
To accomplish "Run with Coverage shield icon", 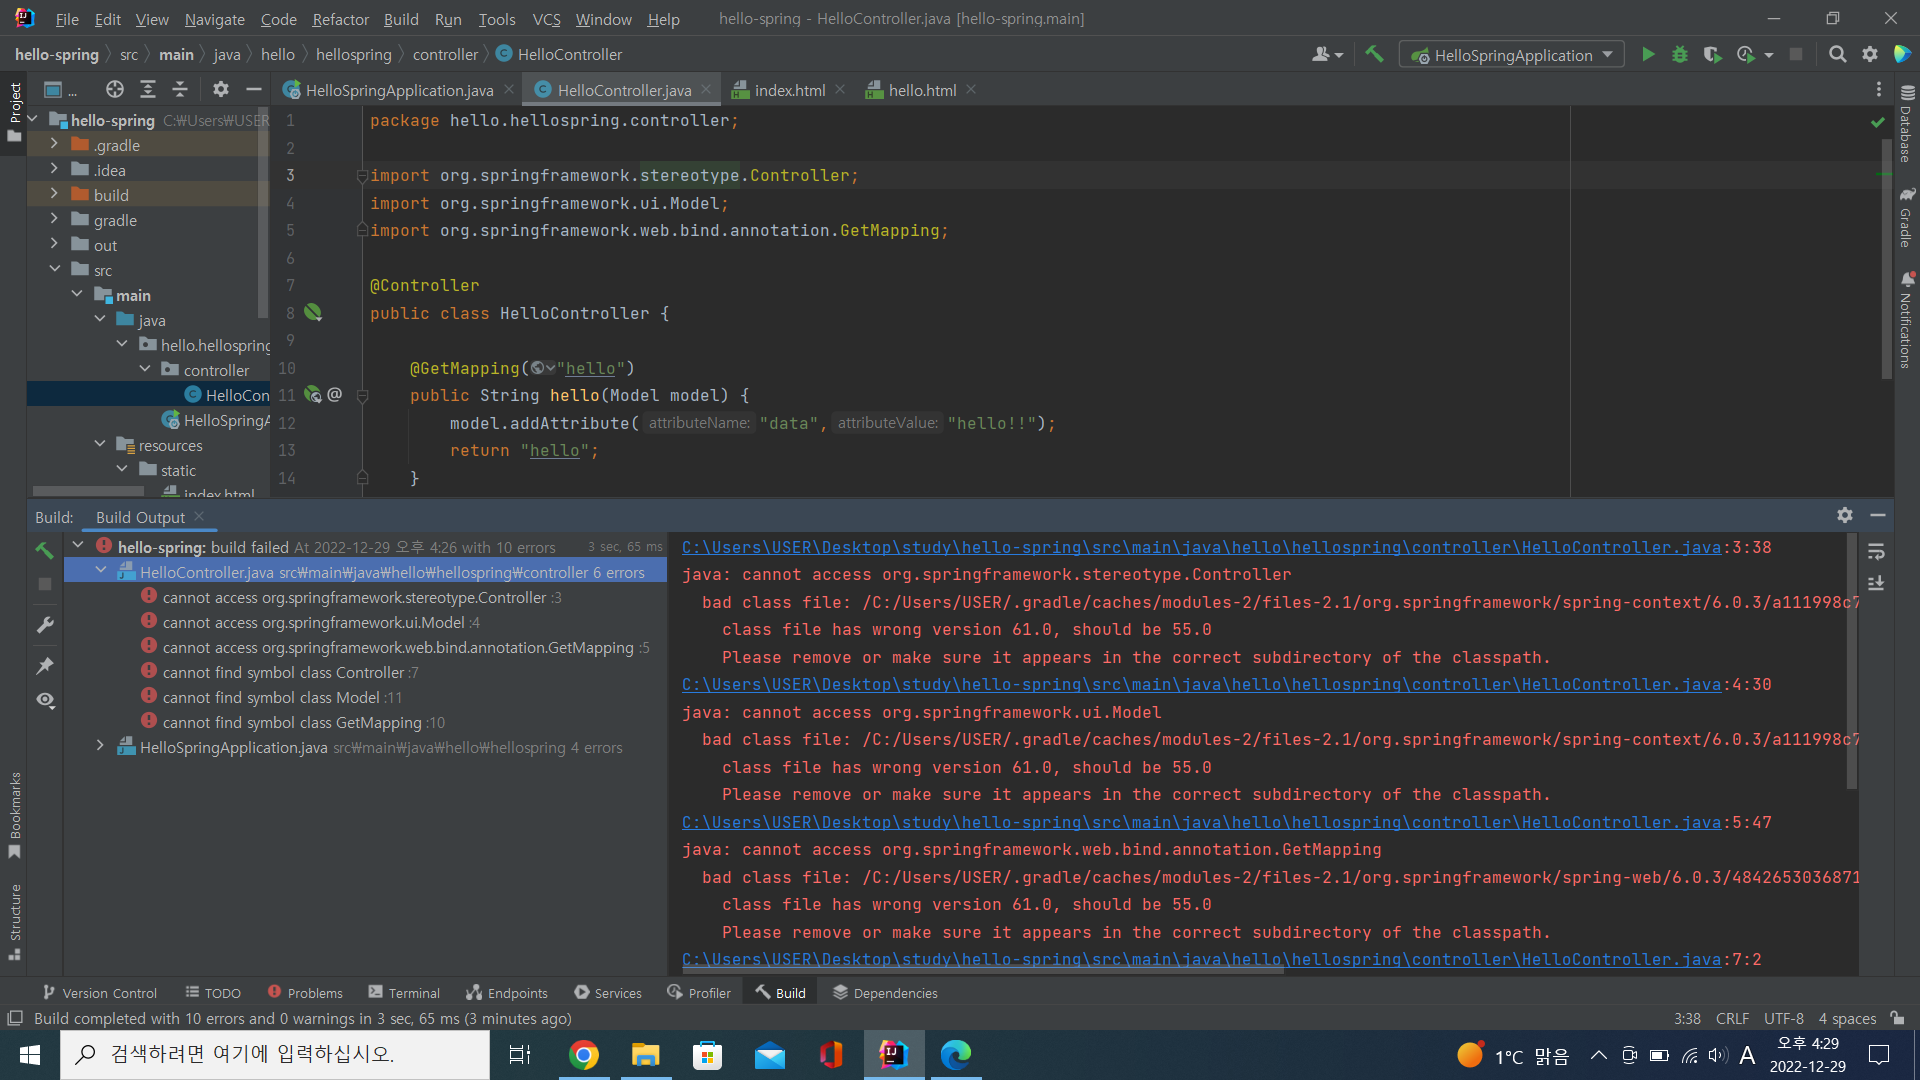I will click(x=1712, y=55).
